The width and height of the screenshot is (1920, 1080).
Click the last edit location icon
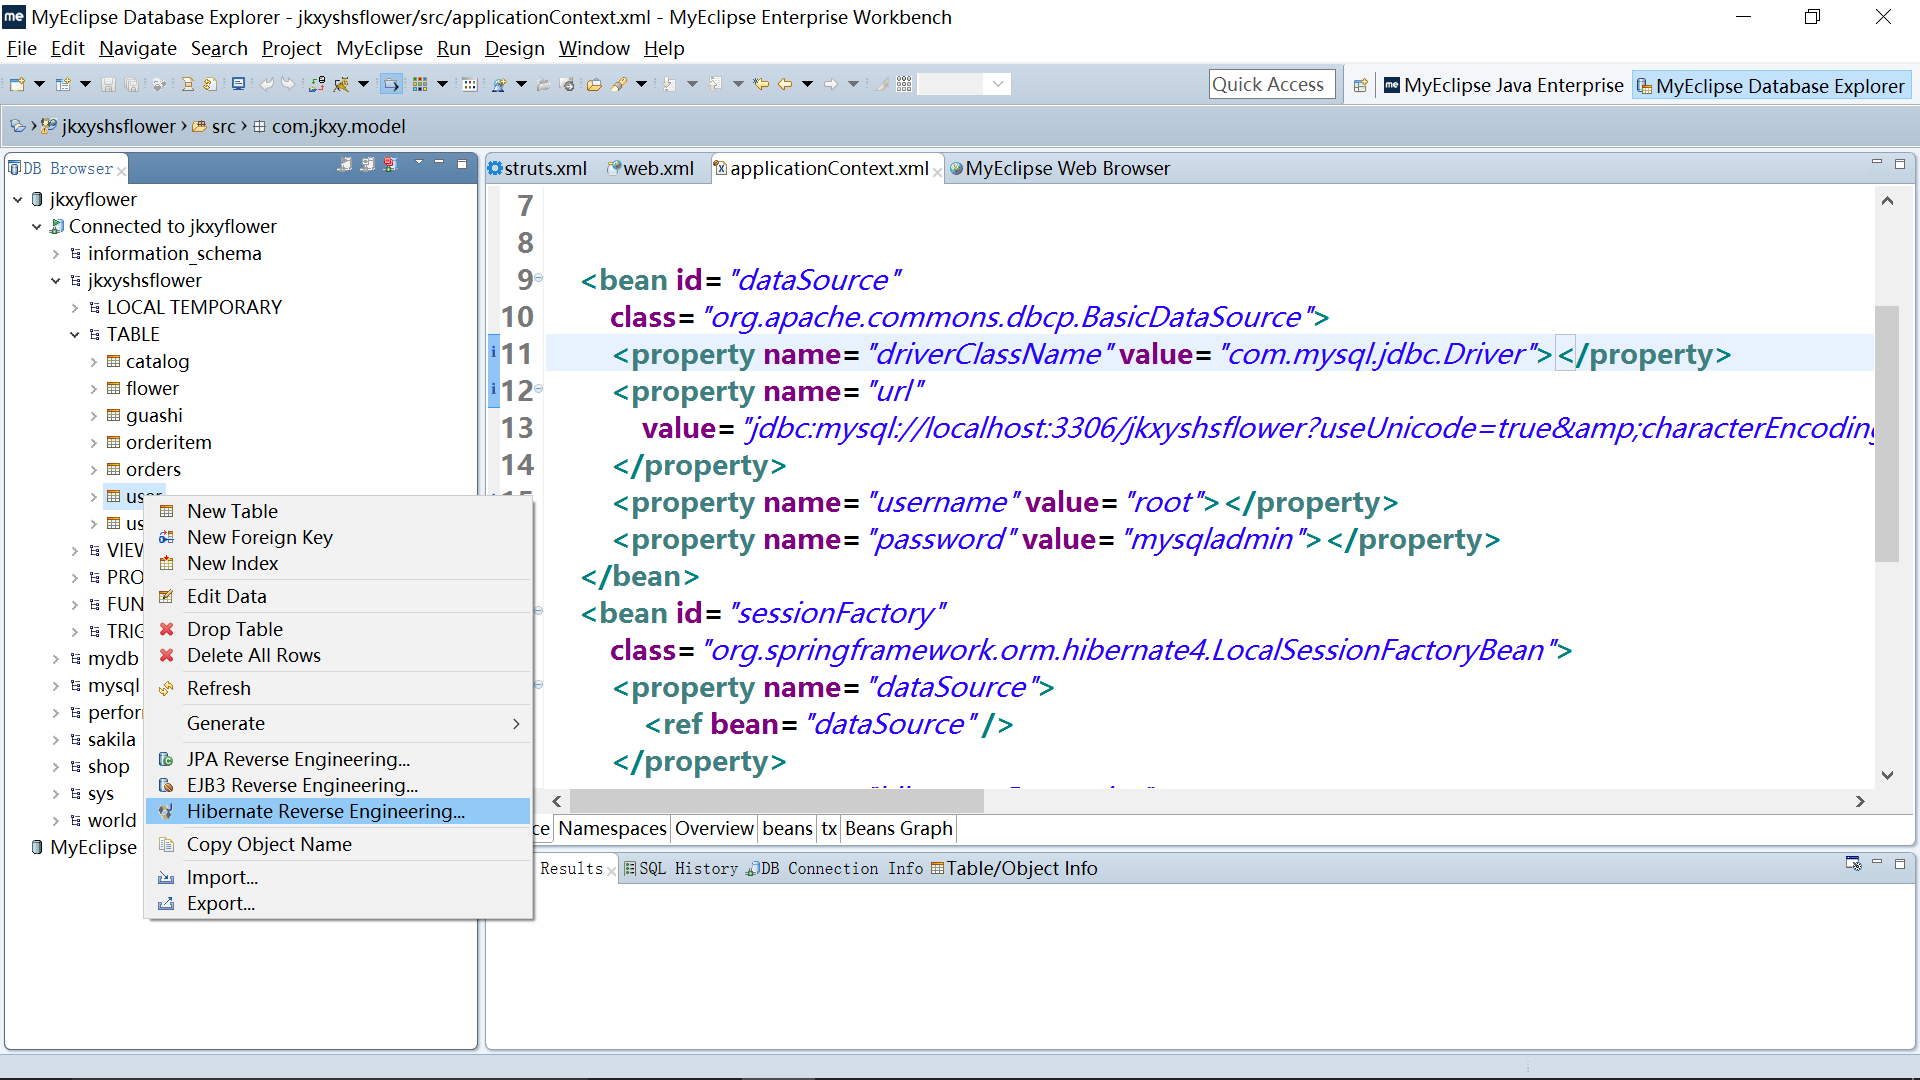pyautogui.click(x=761, y=85)
